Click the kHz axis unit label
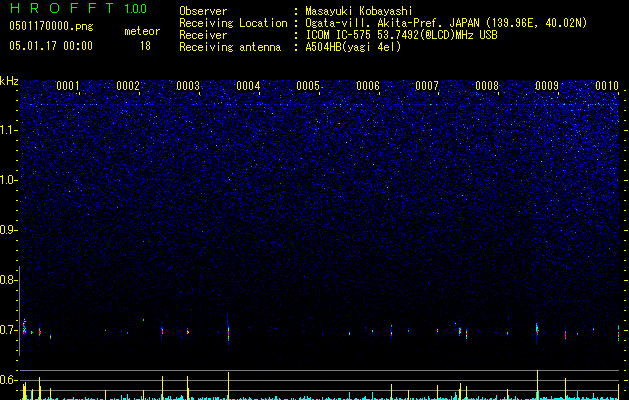The image size is (629, 400). point(9,81)
